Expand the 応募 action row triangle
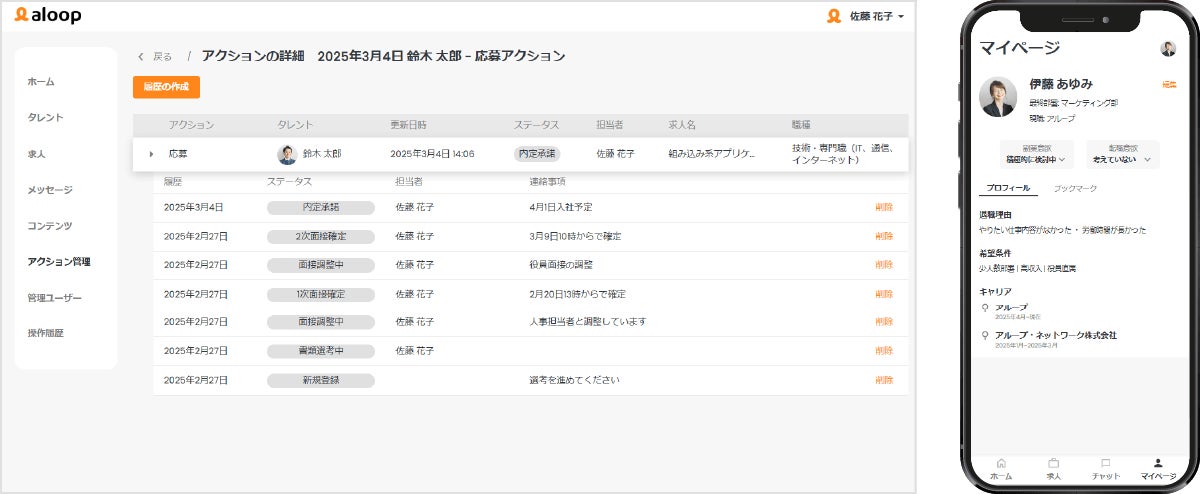This screenshot has width=1200, height=494. [151, 154]
